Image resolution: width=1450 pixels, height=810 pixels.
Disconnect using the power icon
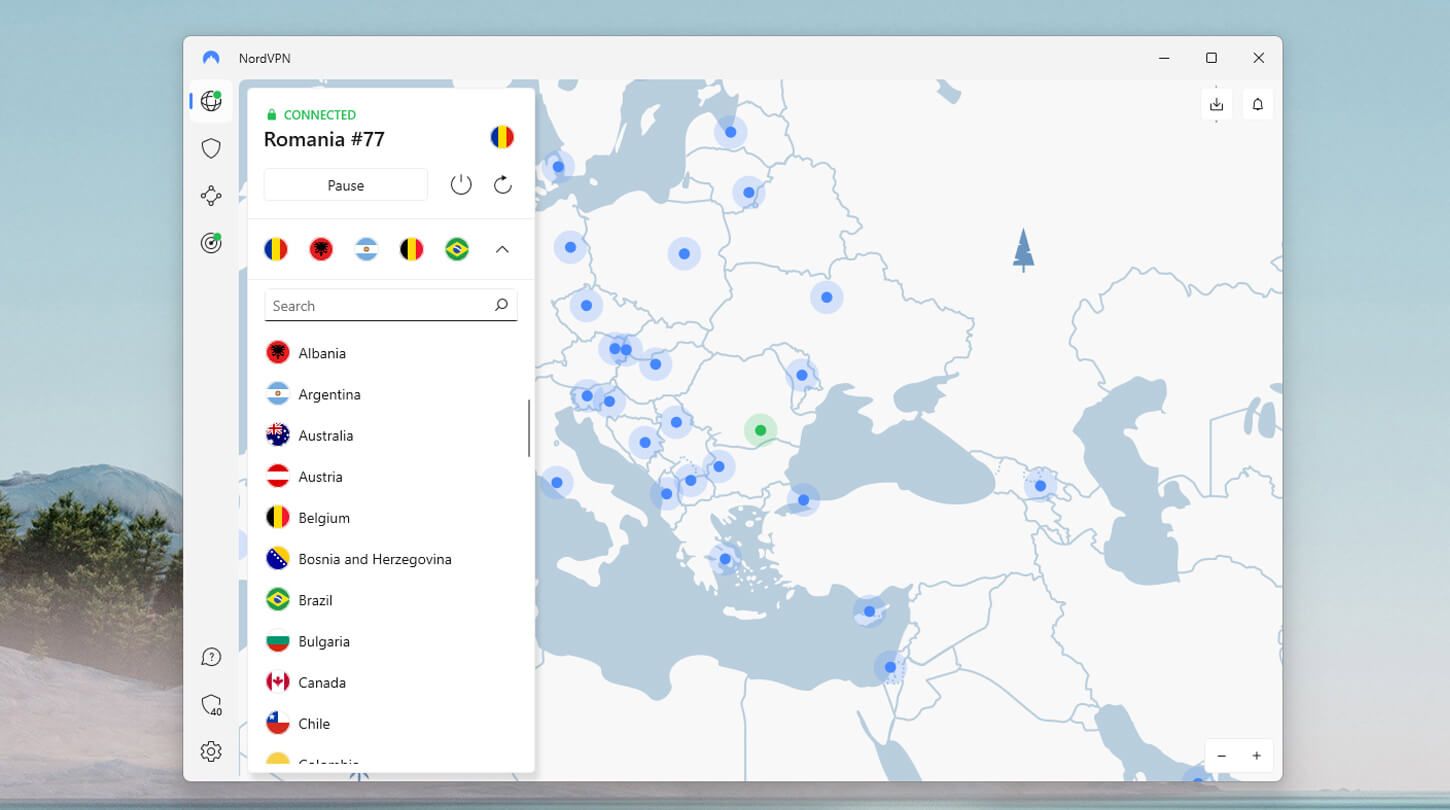coord(461,185)
